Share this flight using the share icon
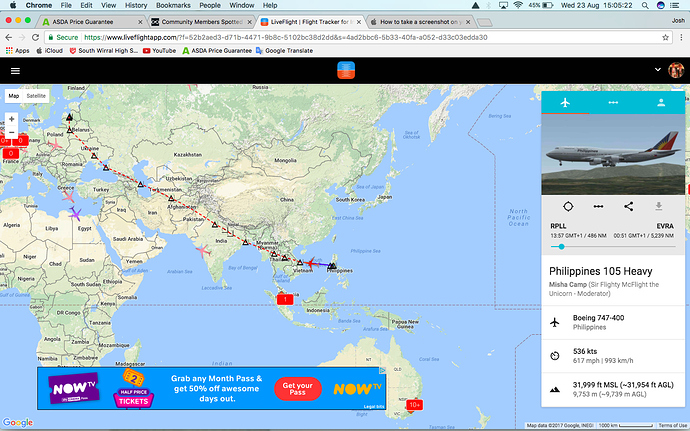Image resolution: width=690 pixels, height=431 pixels. coord(628,206)
